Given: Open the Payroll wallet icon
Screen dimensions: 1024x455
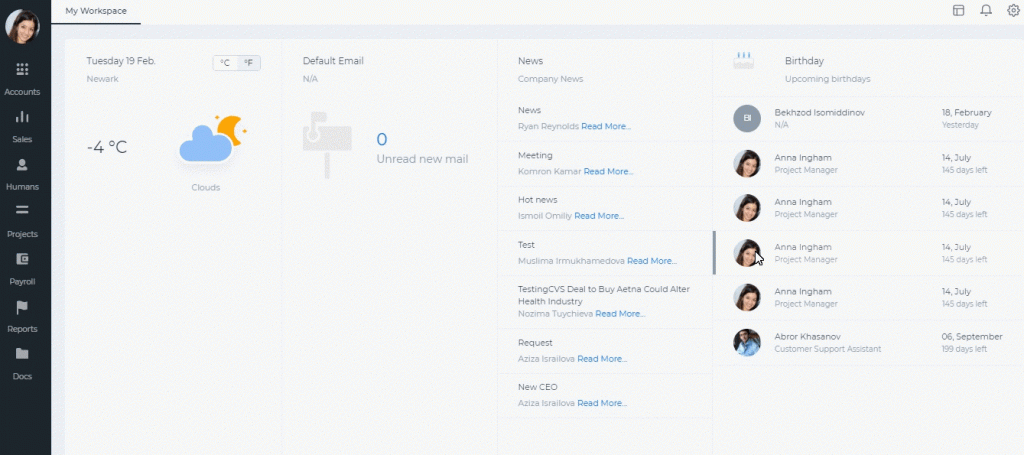Looking at the screenshot, I should [22, 259].
